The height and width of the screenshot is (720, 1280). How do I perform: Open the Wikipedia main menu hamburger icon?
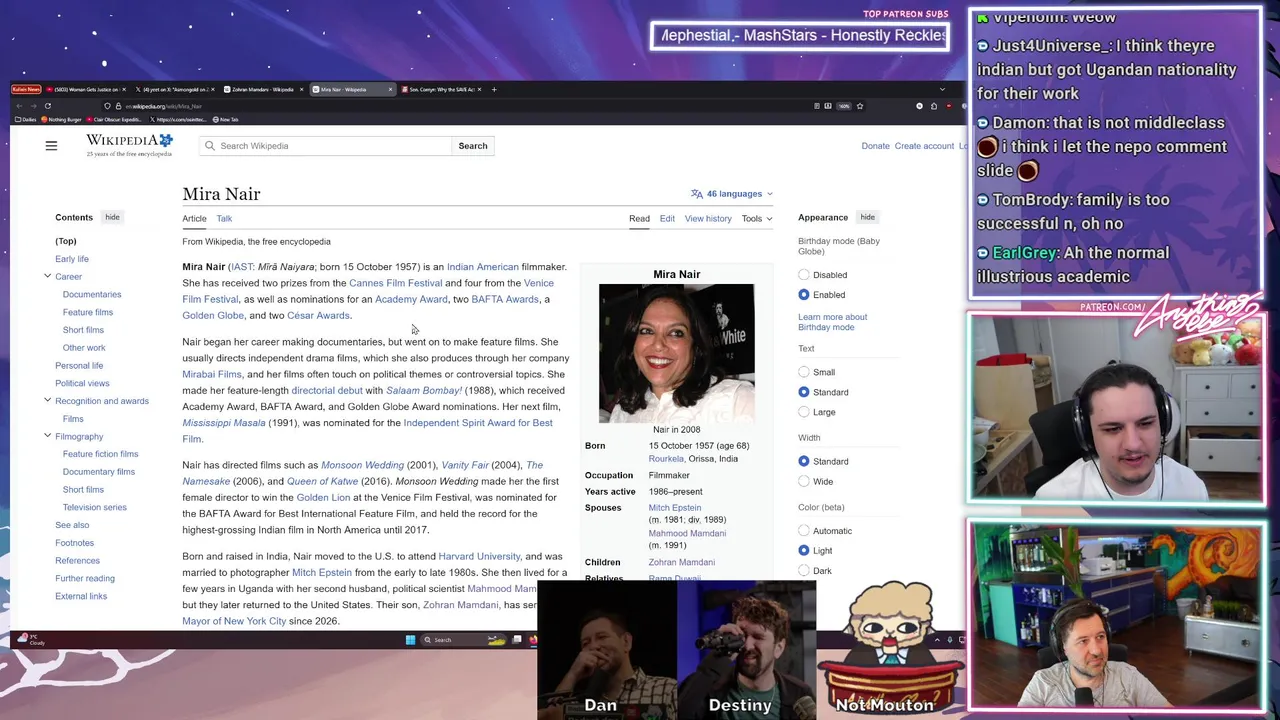coord(51,146)
